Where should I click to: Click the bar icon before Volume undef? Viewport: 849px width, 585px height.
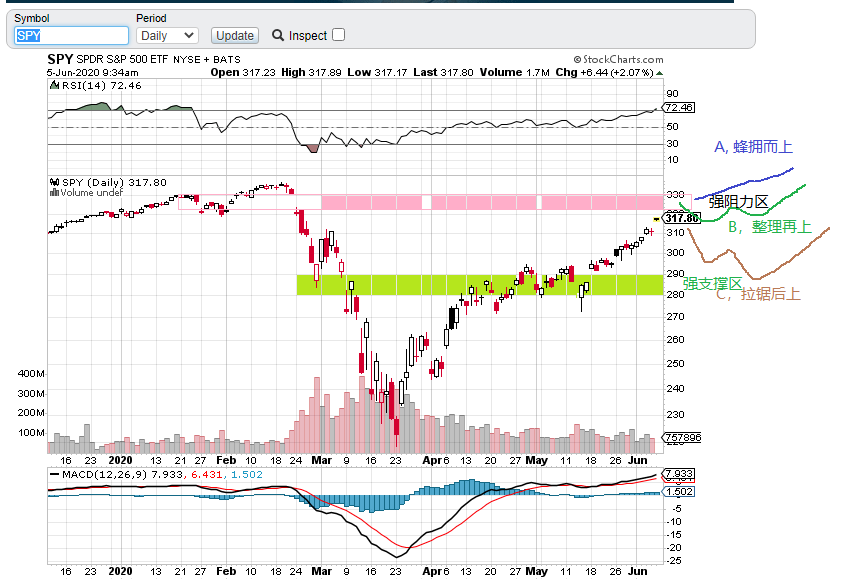point(54,192)
